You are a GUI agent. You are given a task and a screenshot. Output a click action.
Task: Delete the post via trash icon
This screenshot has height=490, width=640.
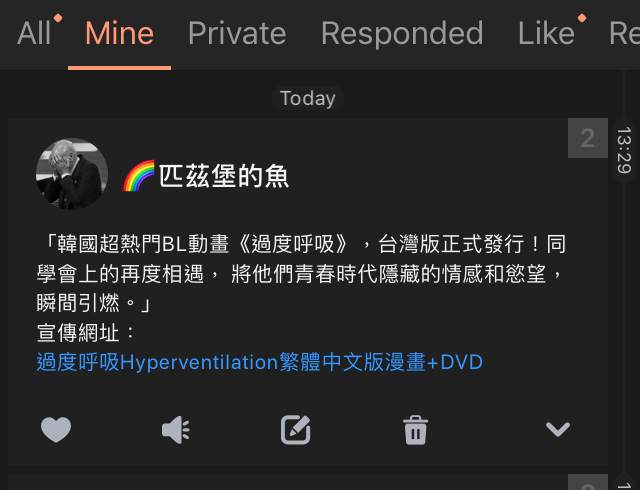[x=416, y=430]
